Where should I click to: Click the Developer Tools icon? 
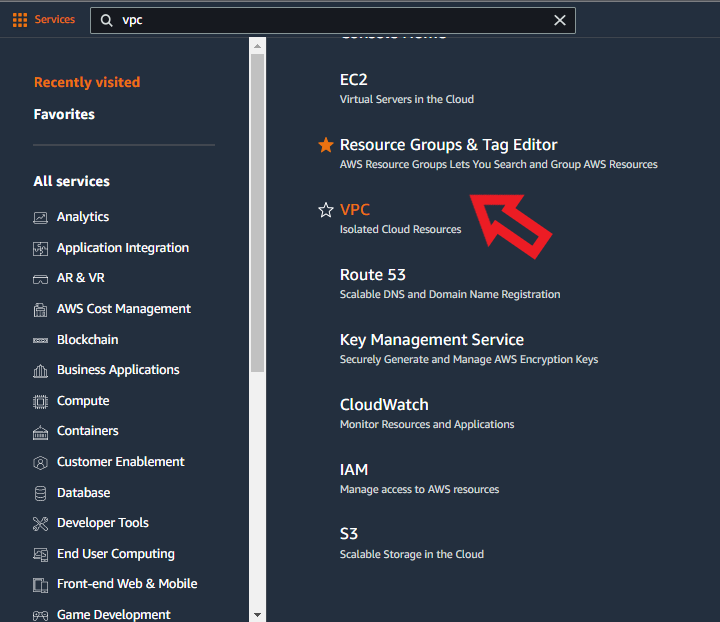coord(41,523)
